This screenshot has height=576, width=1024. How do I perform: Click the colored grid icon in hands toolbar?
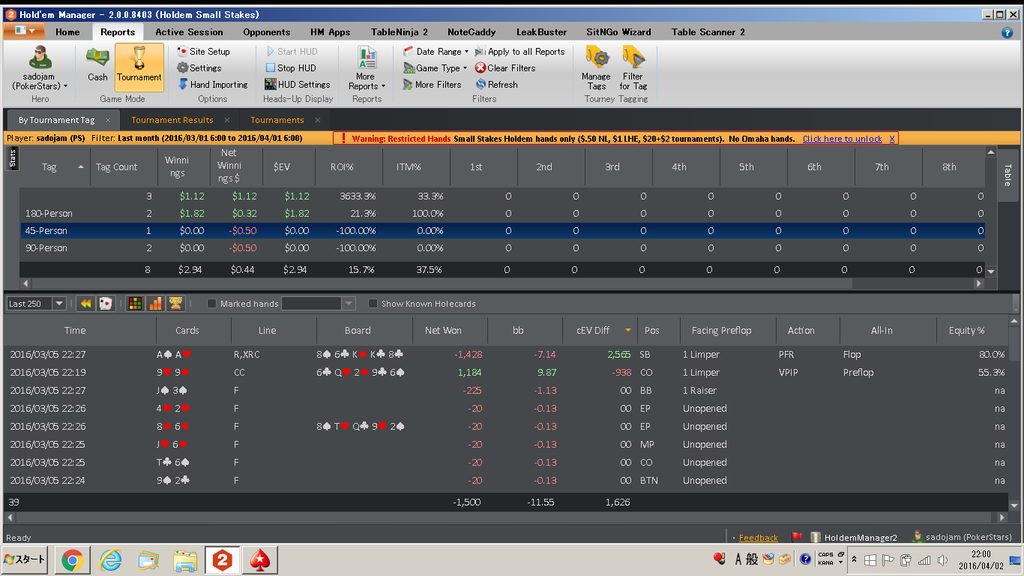[135, 304]
